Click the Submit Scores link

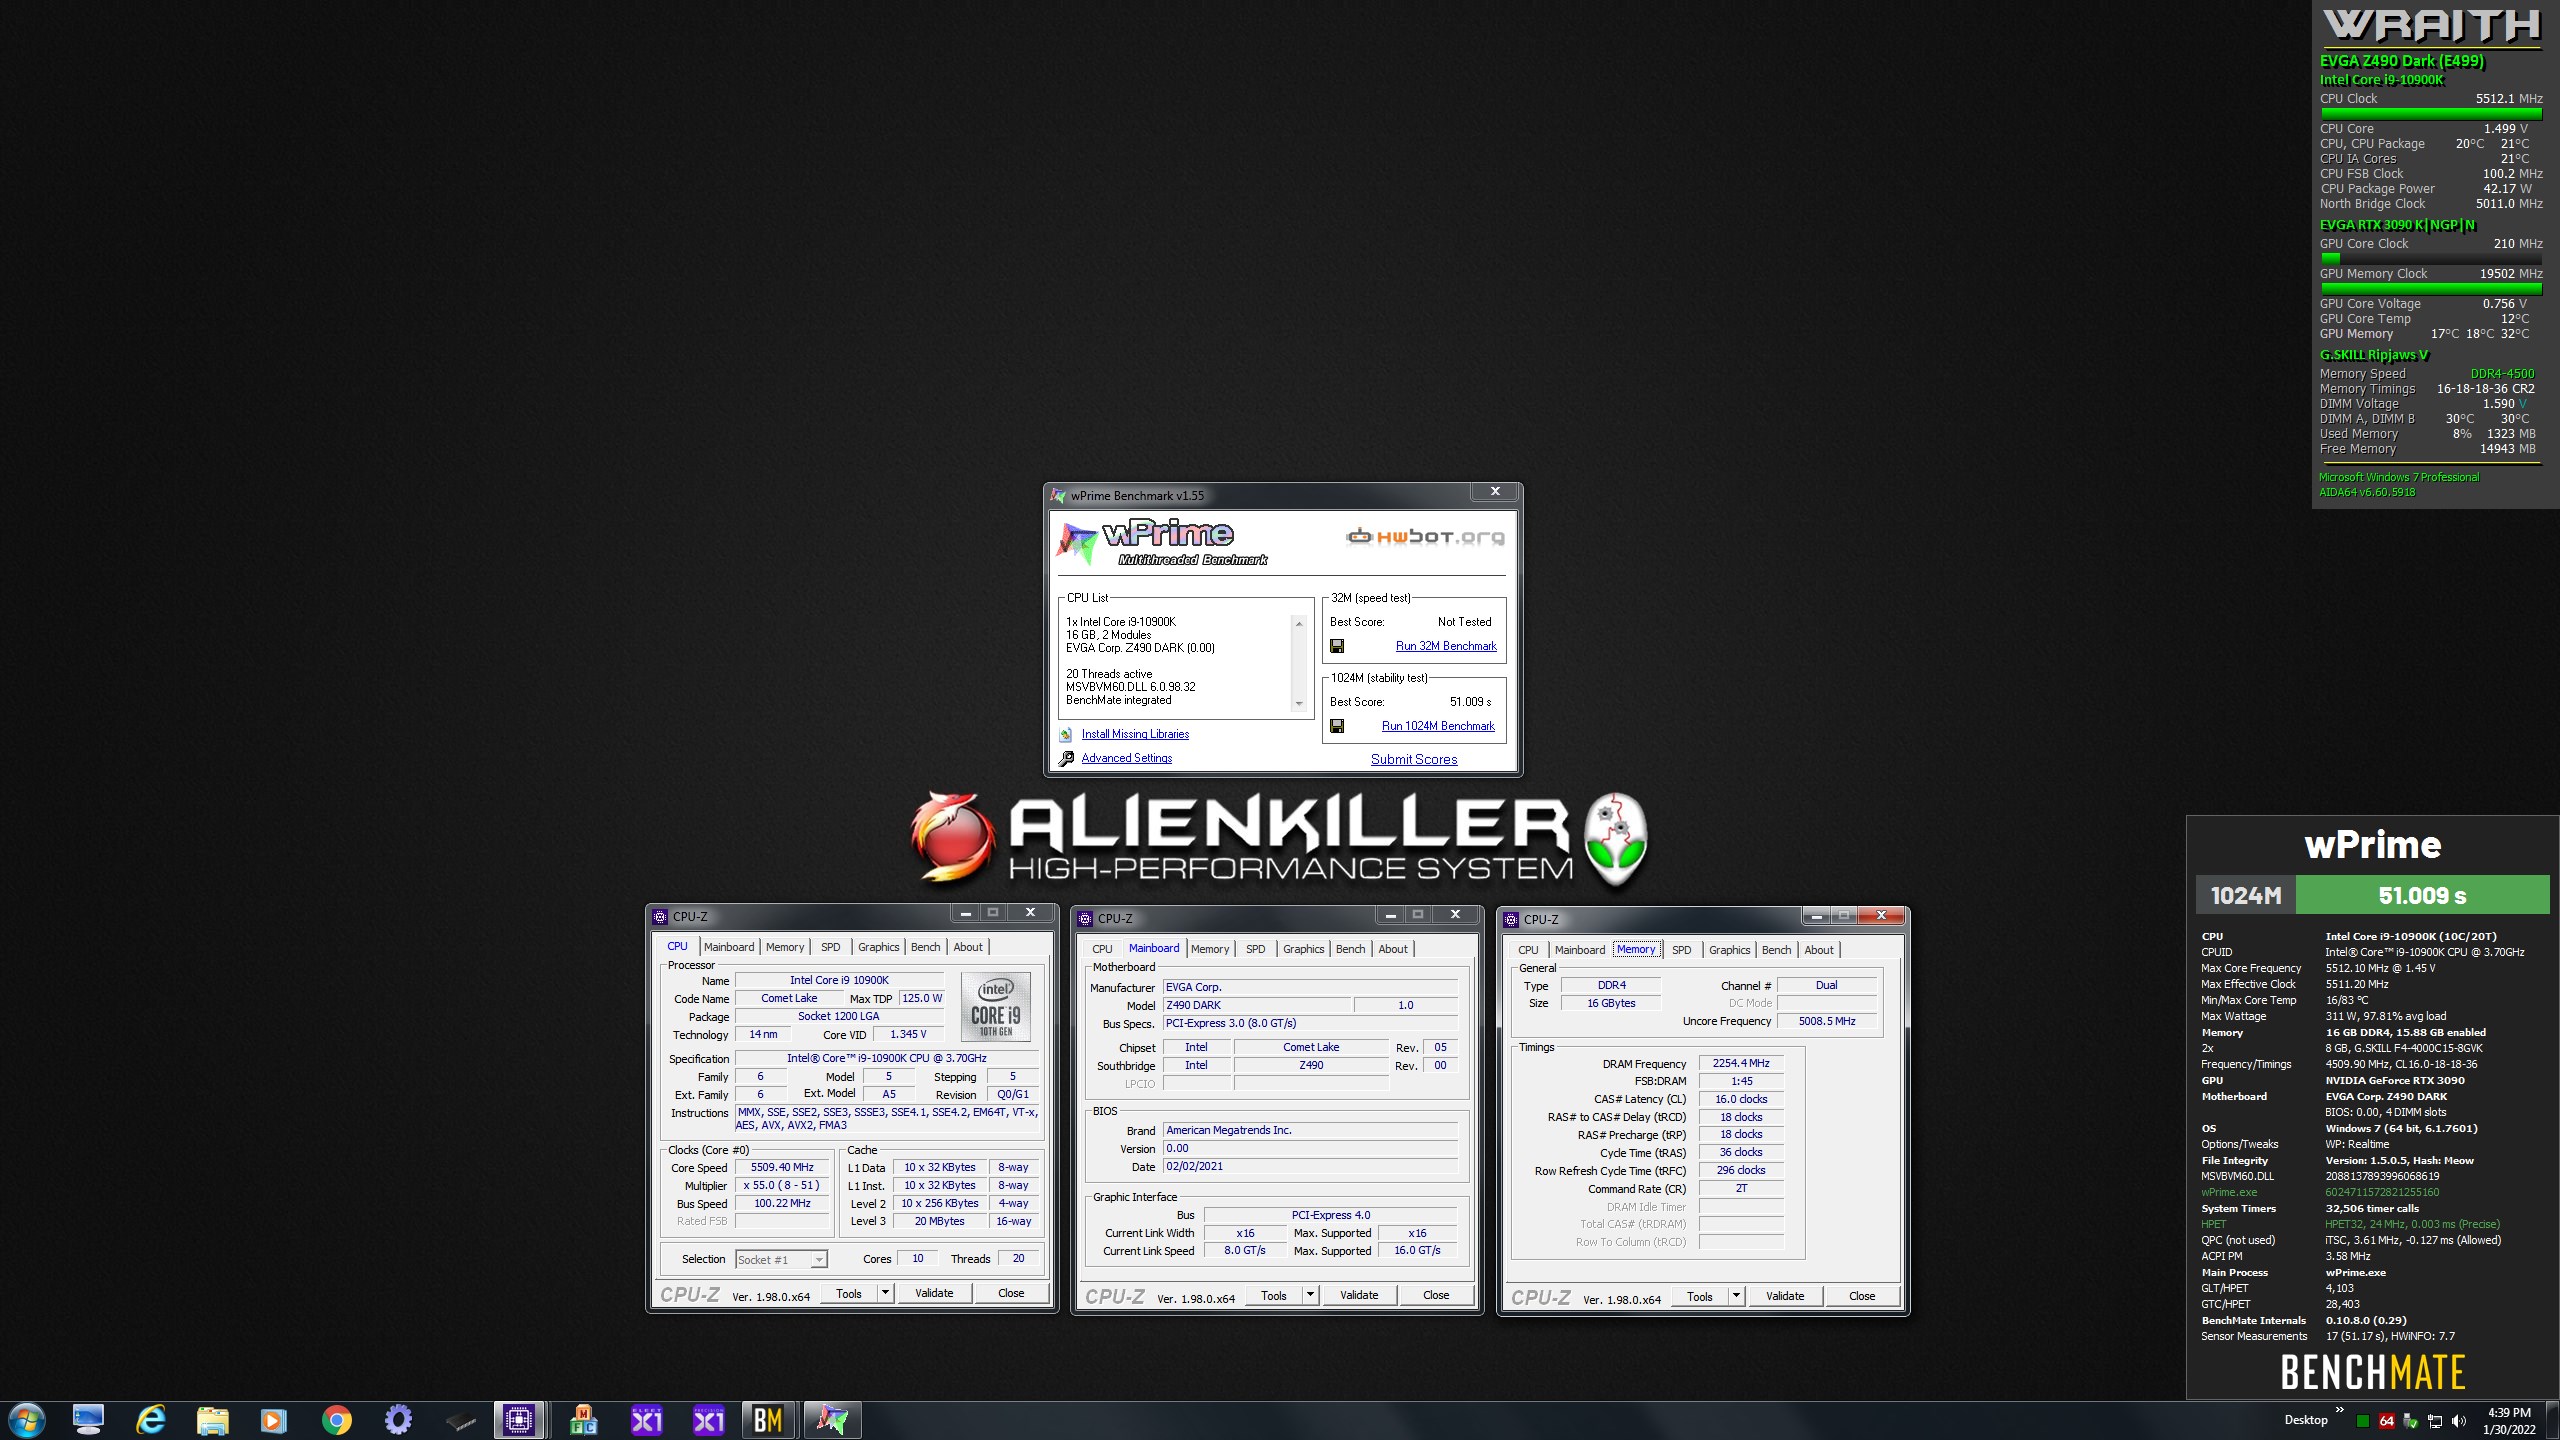[x=1414, y=759]
